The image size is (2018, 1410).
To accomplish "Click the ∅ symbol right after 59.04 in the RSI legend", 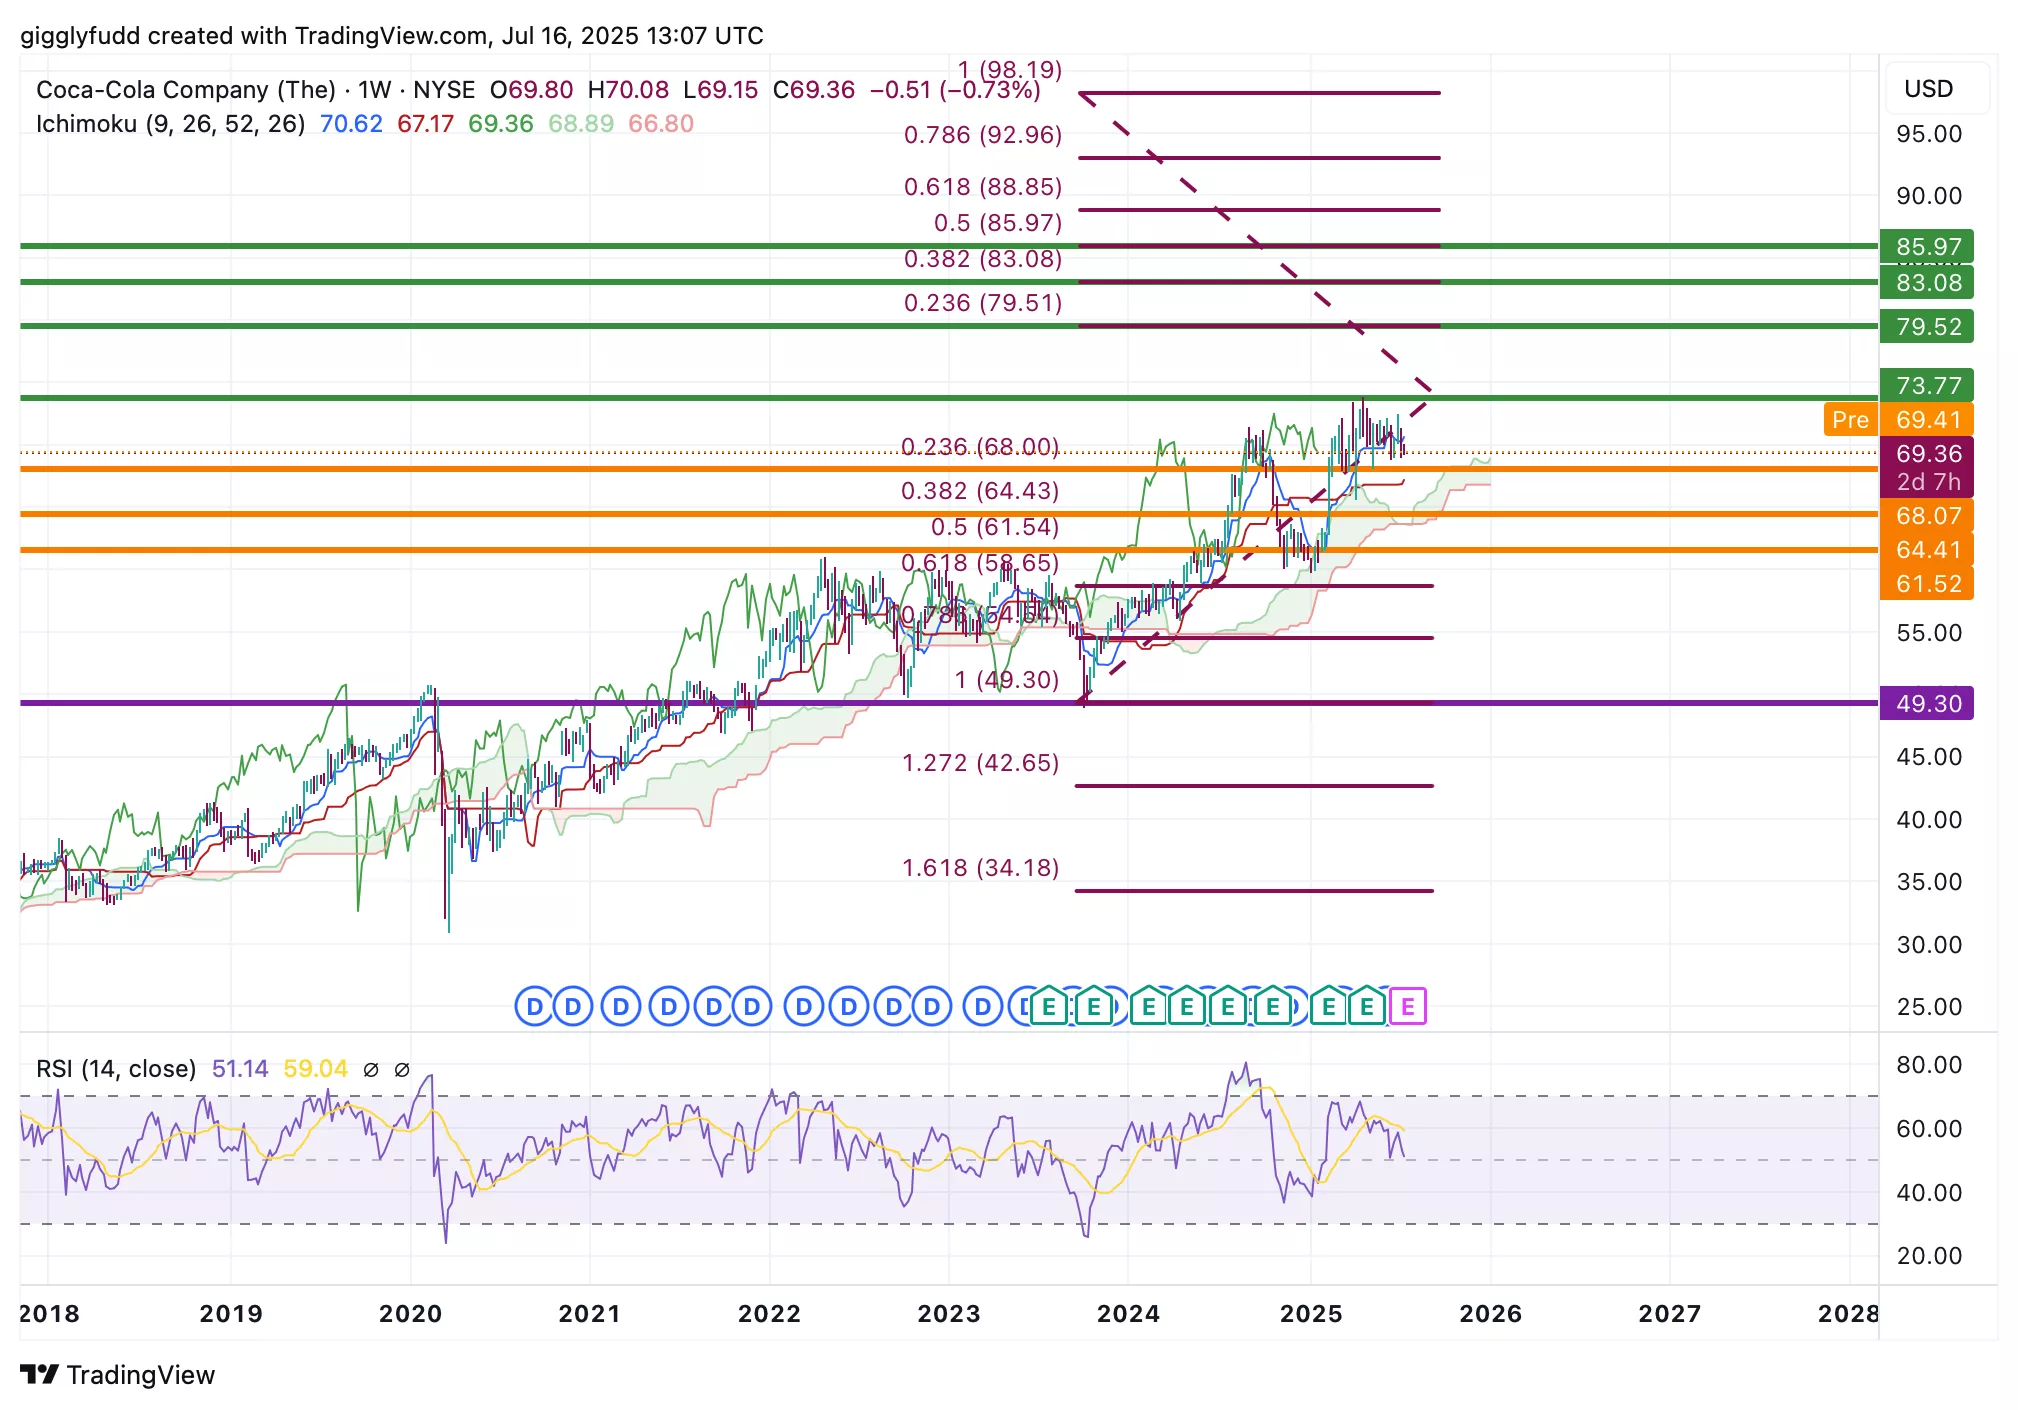I will [371, 1069].
